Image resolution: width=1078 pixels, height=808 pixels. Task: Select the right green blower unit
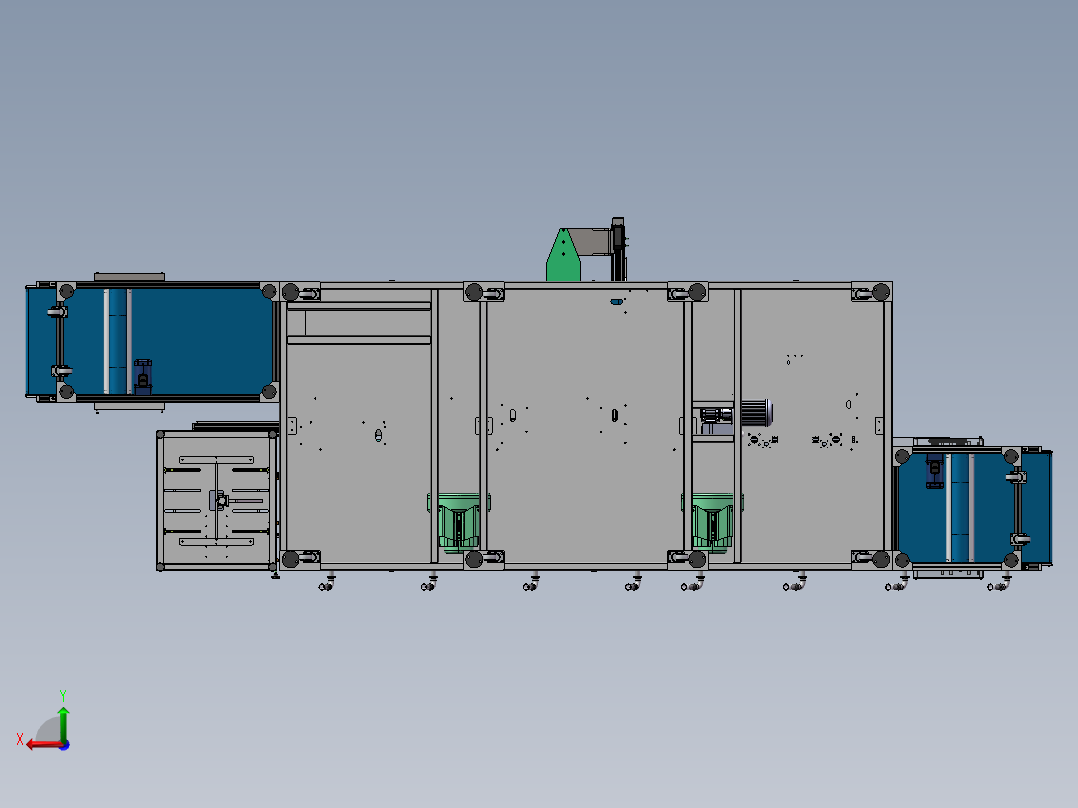click(713, 522)
